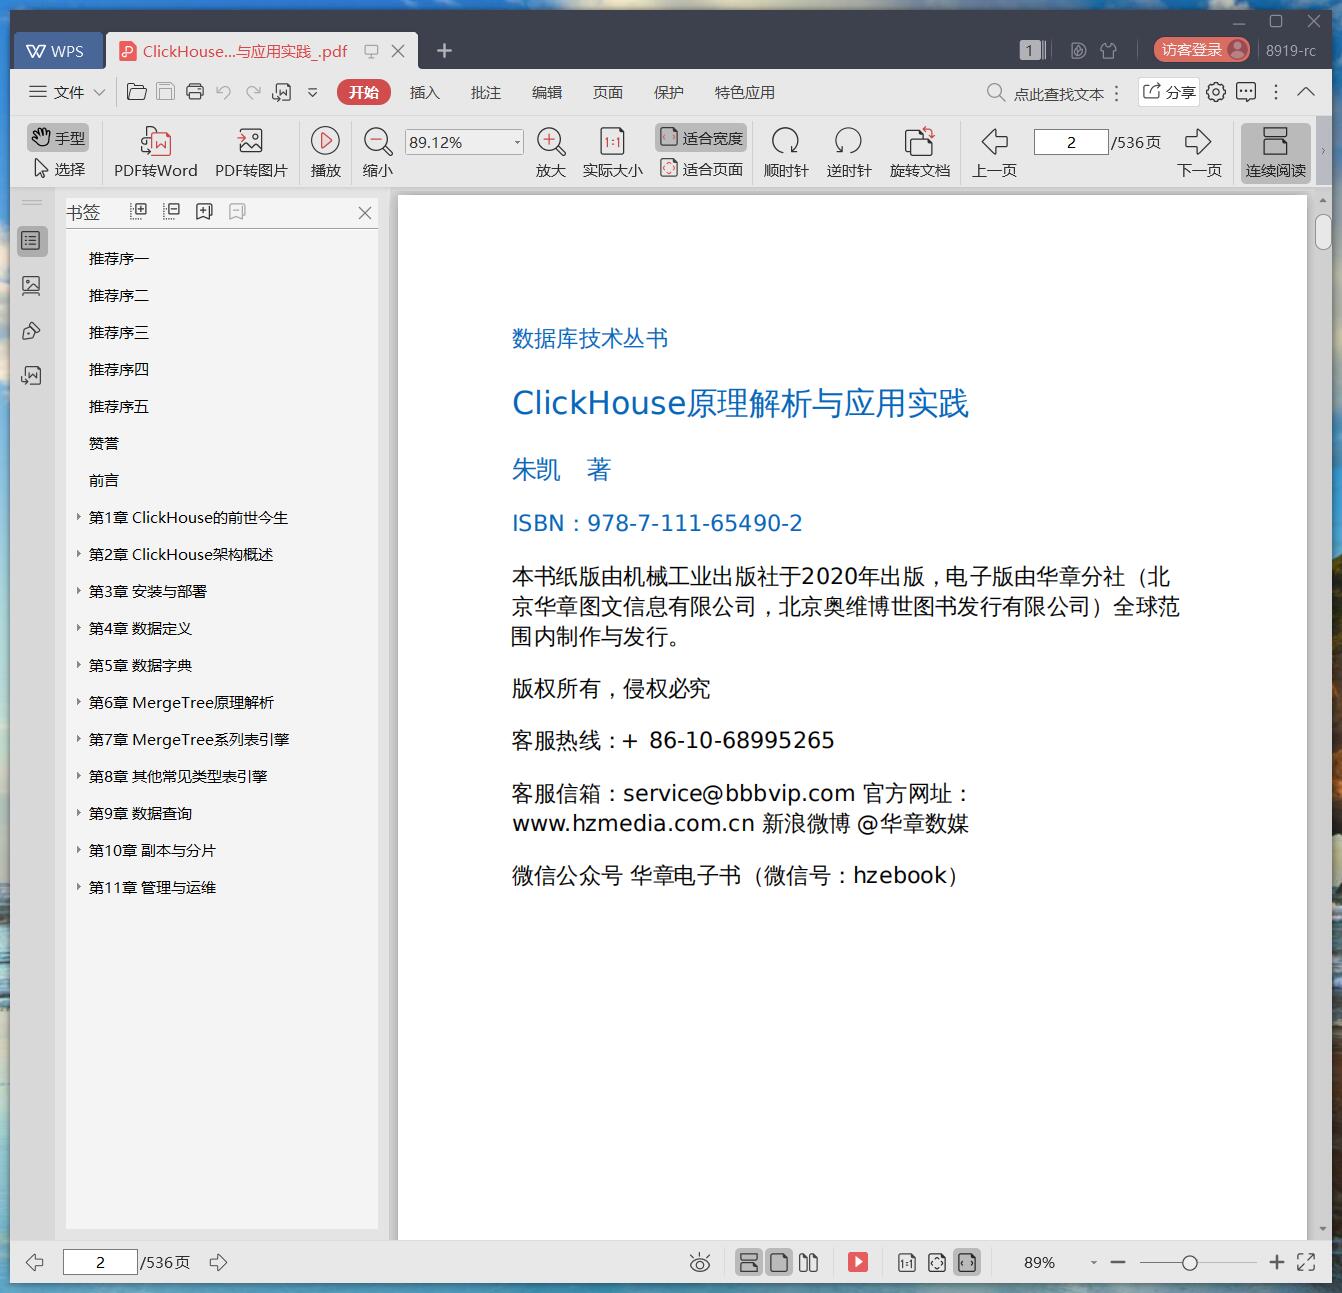
Task: Enter fullscreen mode icon
Action: click(x=1306, y=1262)
